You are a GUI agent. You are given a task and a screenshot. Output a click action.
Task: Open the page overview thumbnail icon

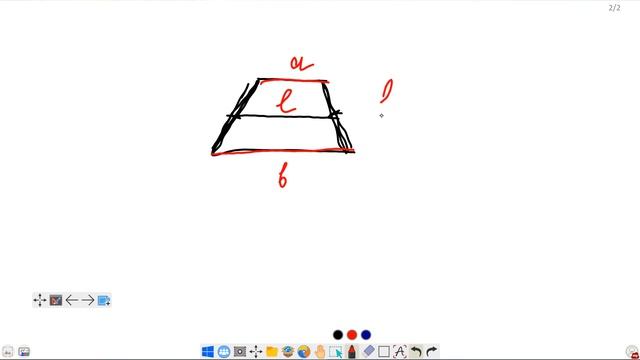click(56, 300)
